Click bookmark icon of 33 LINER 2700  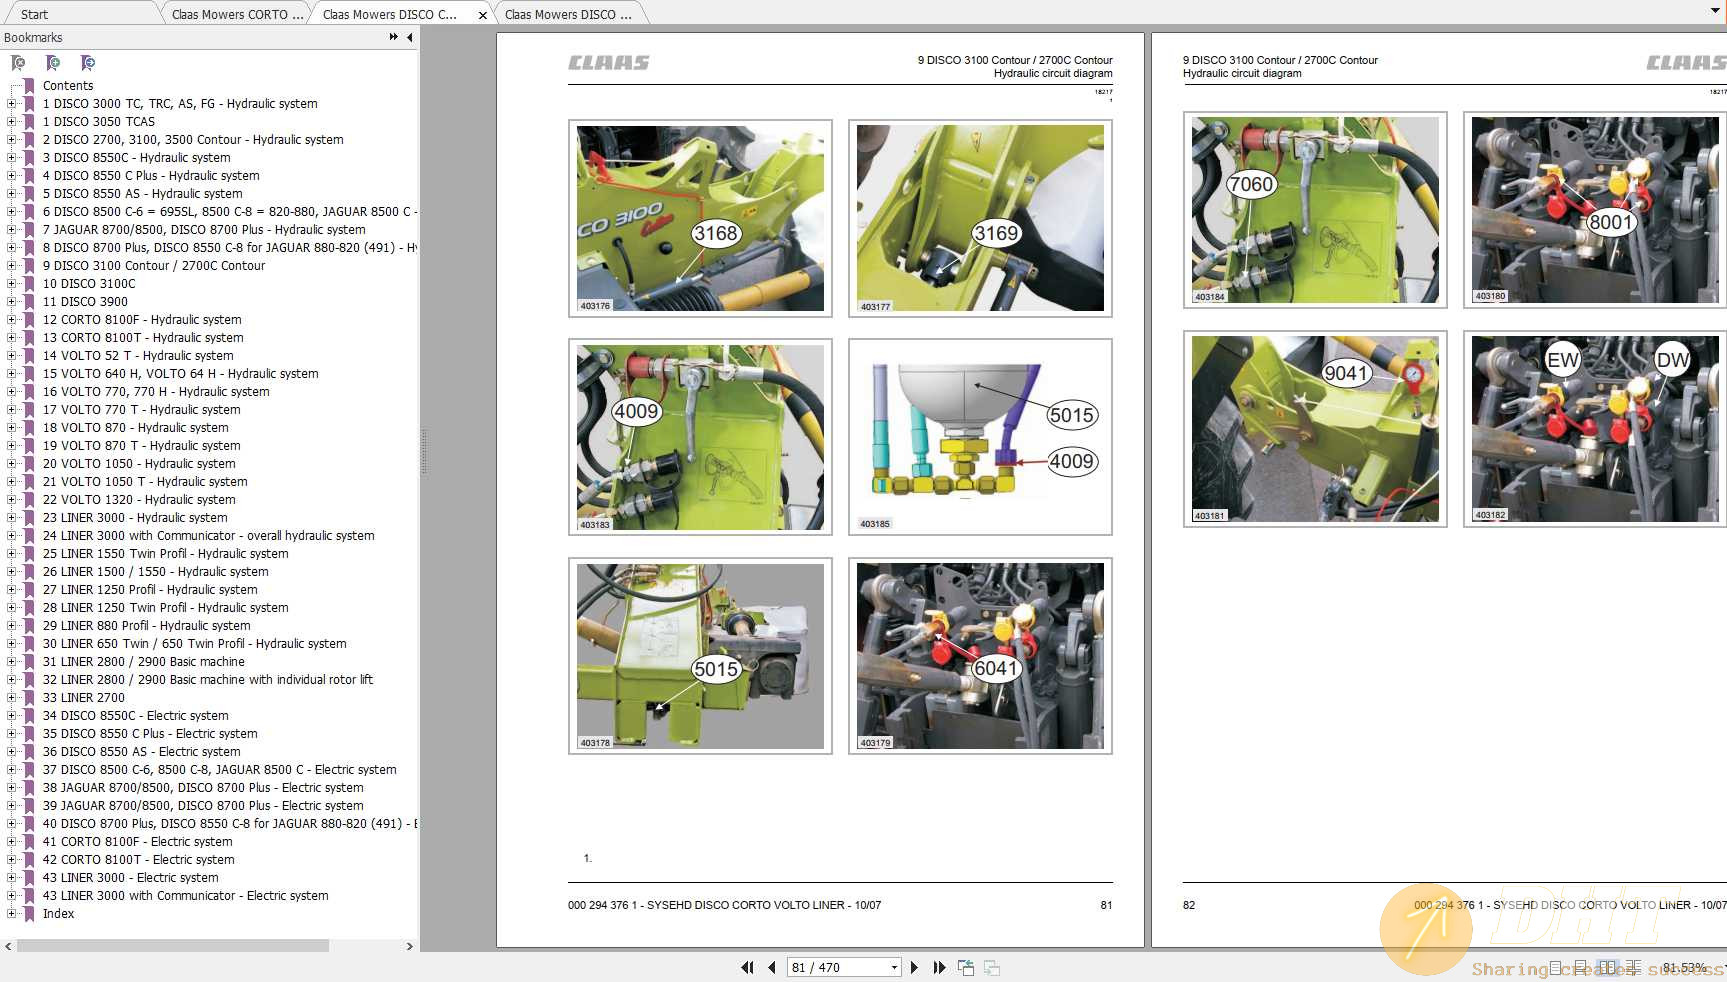29,698
